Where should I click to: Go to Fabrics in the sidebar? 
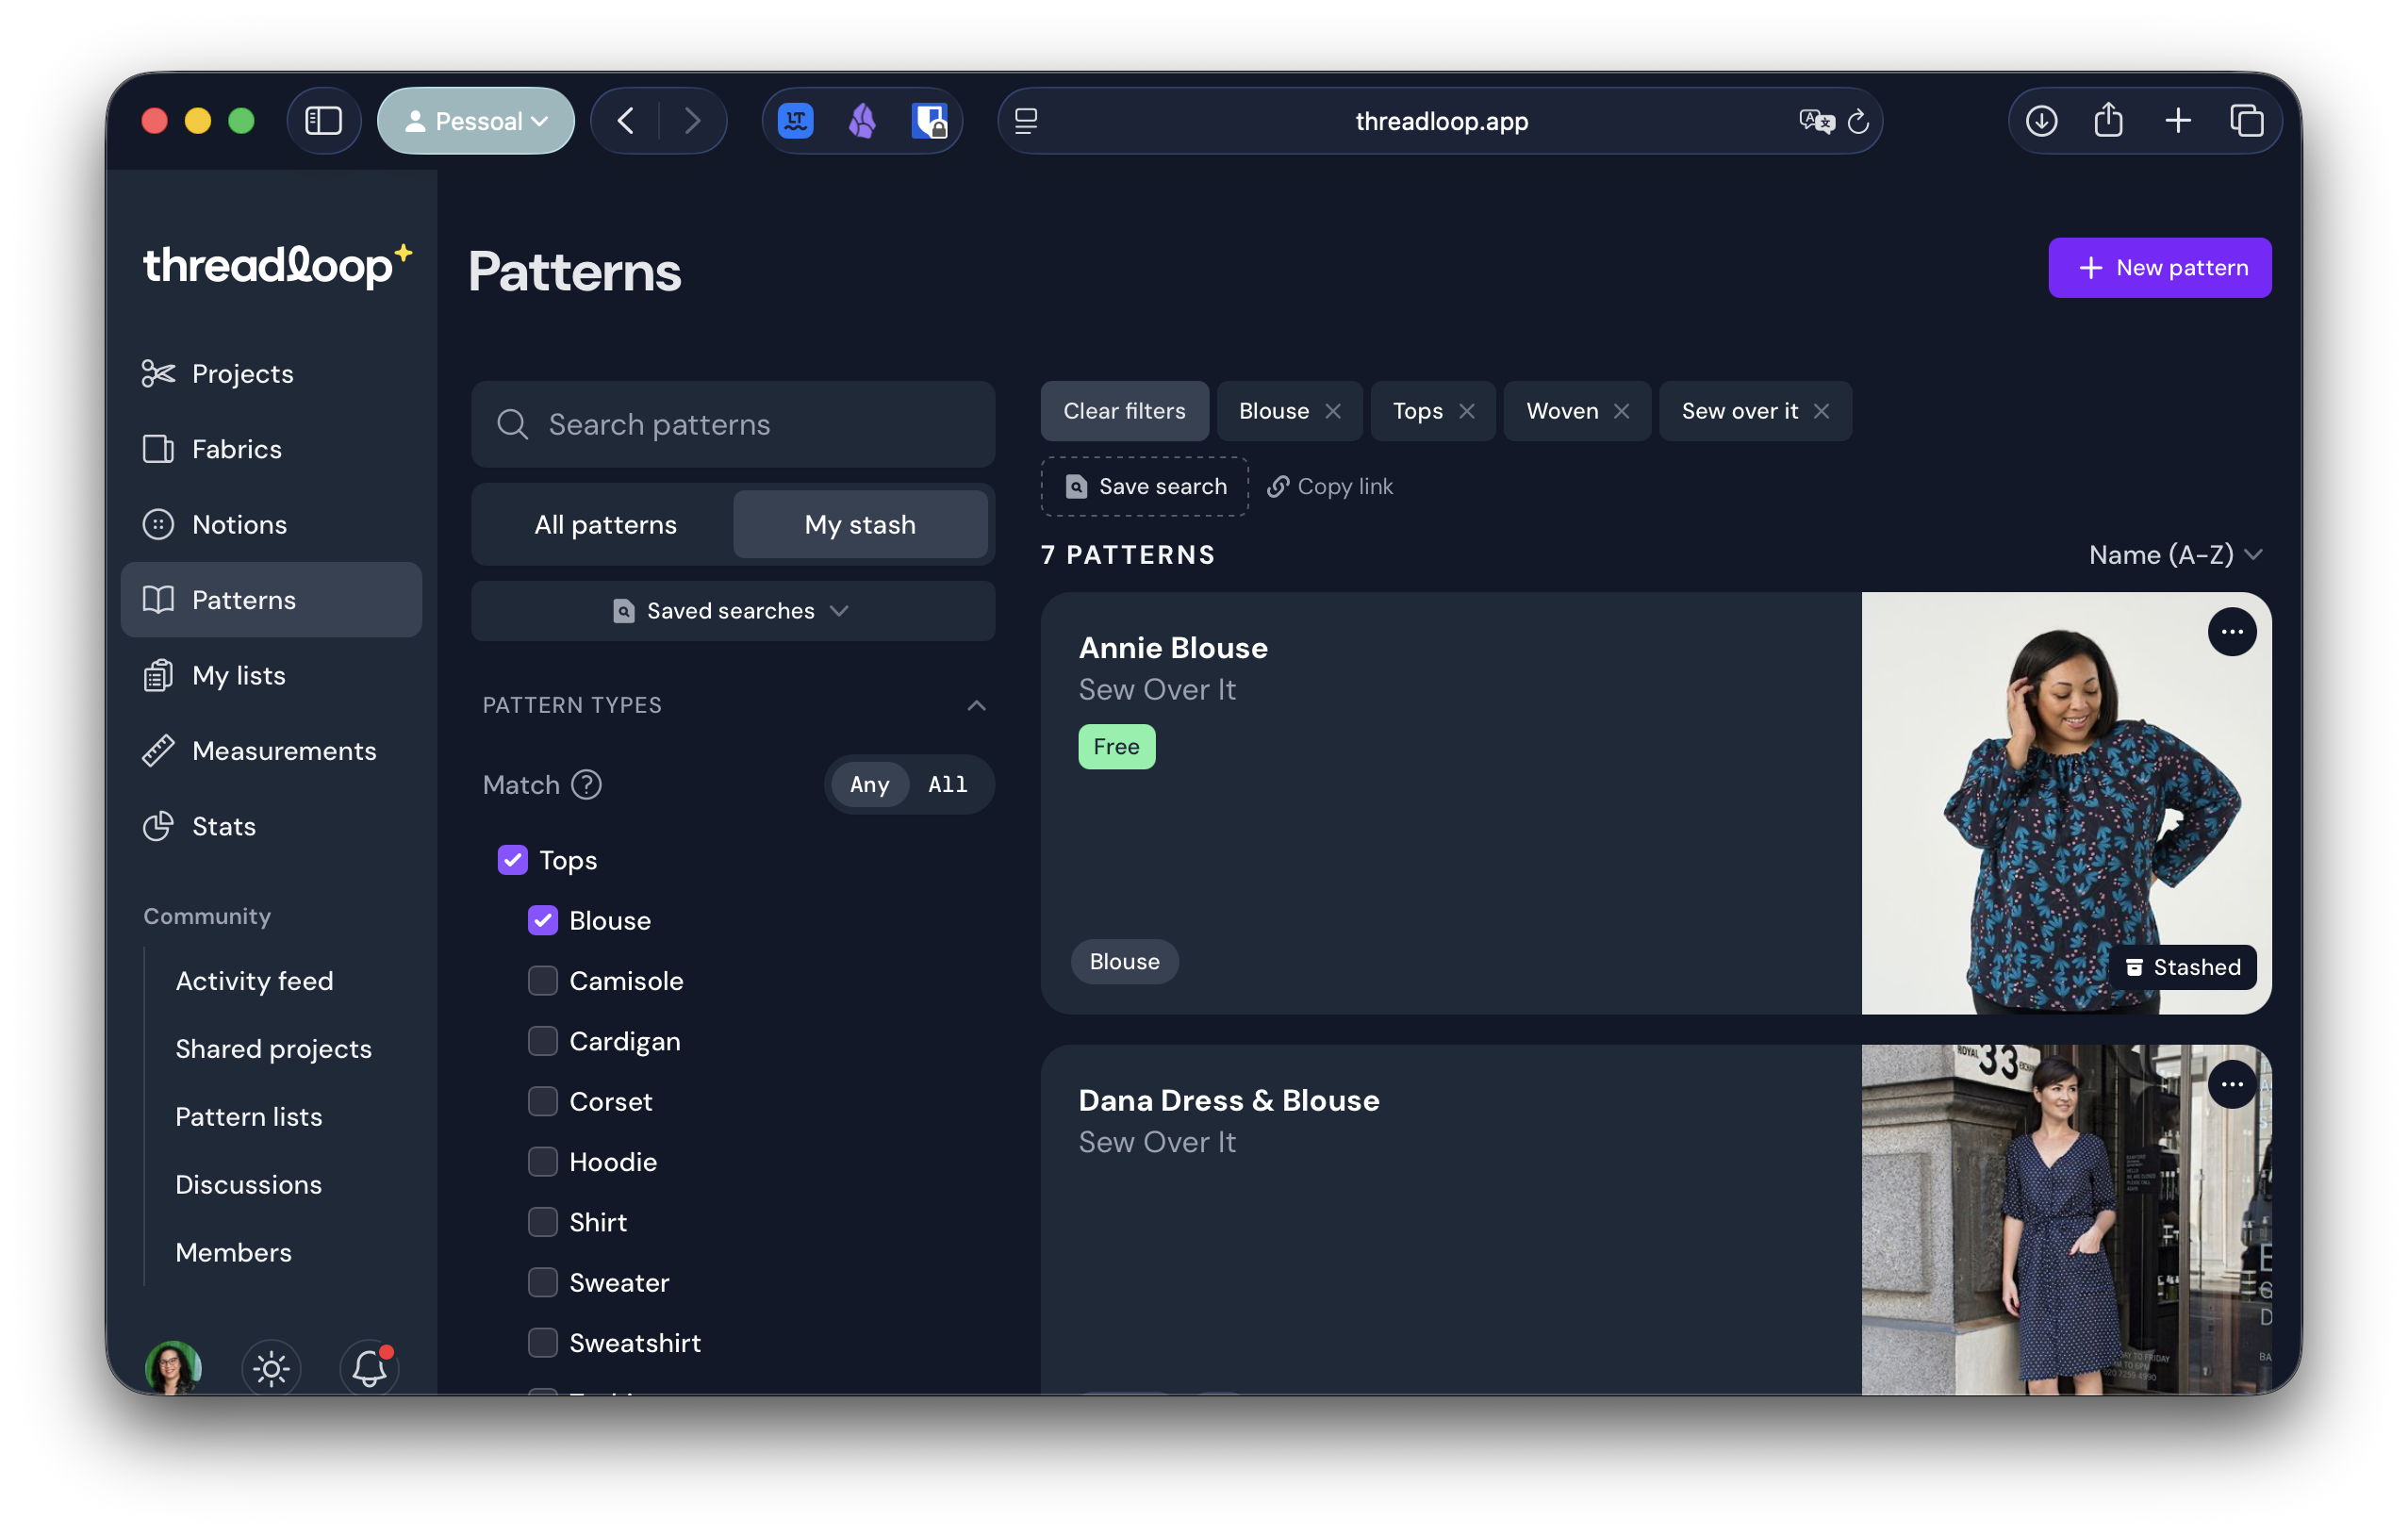coord(236,449)
